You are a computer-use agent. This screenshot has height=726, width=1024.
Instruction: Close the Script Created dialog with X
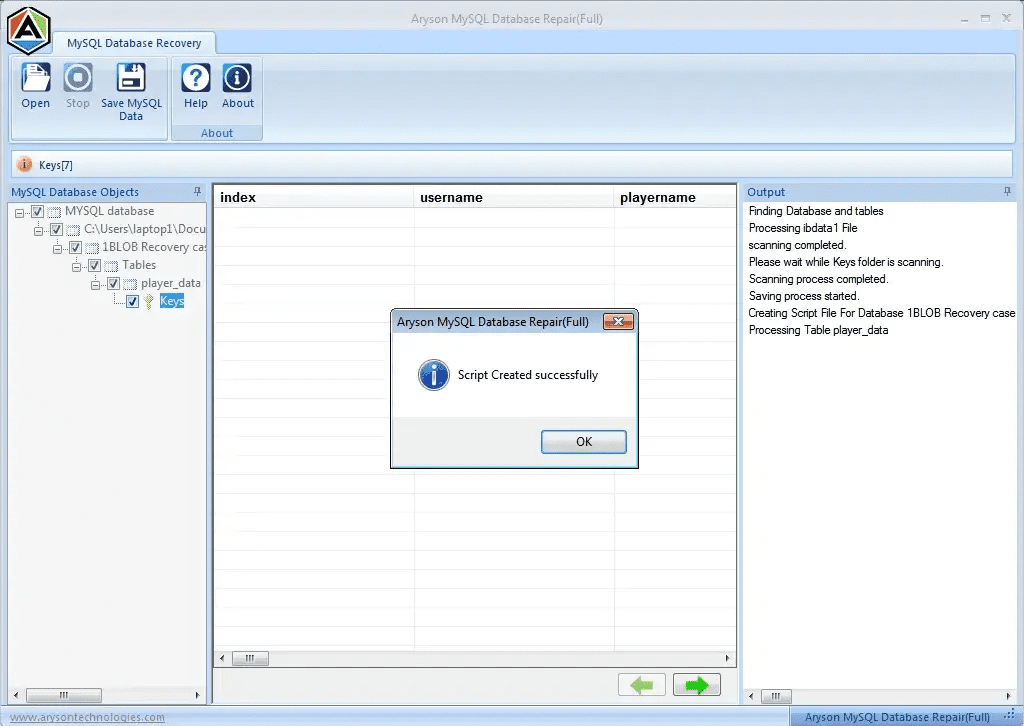(x=618, y=321)
